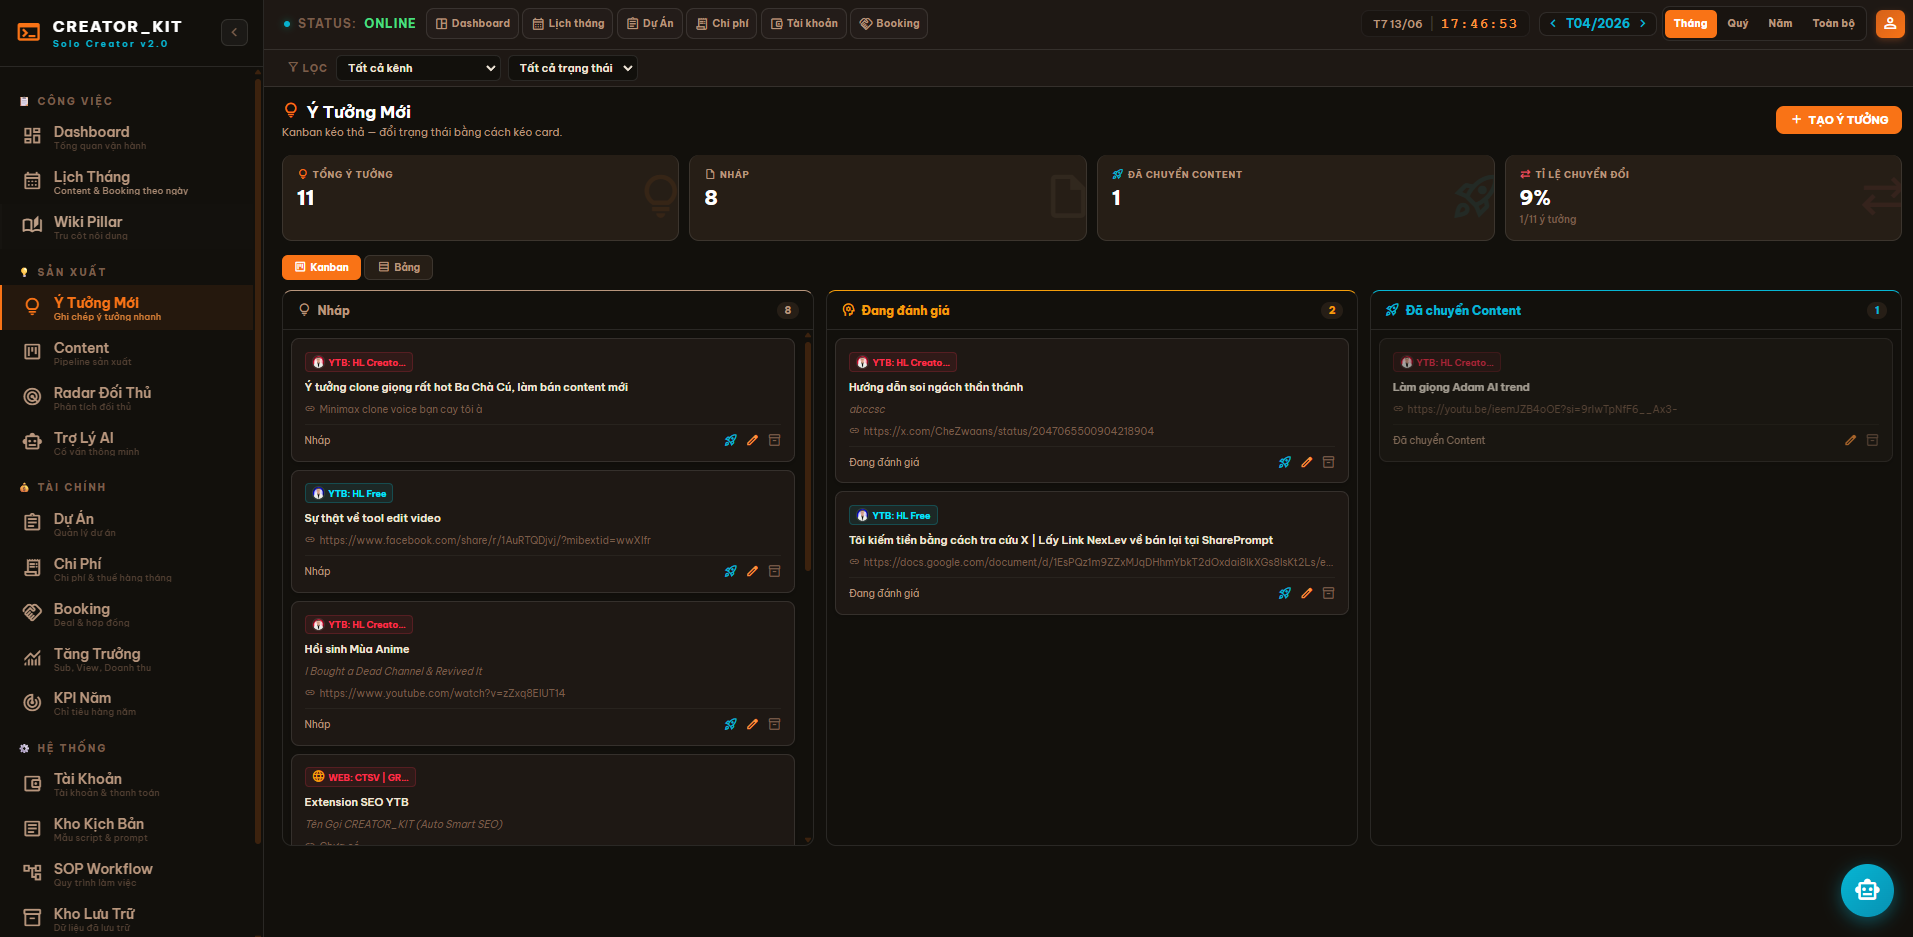The image size is (1913, 937).
Task: Edit the 'Hồi sinh Mùa Anime' card with pencil
Action: point(752,724)
